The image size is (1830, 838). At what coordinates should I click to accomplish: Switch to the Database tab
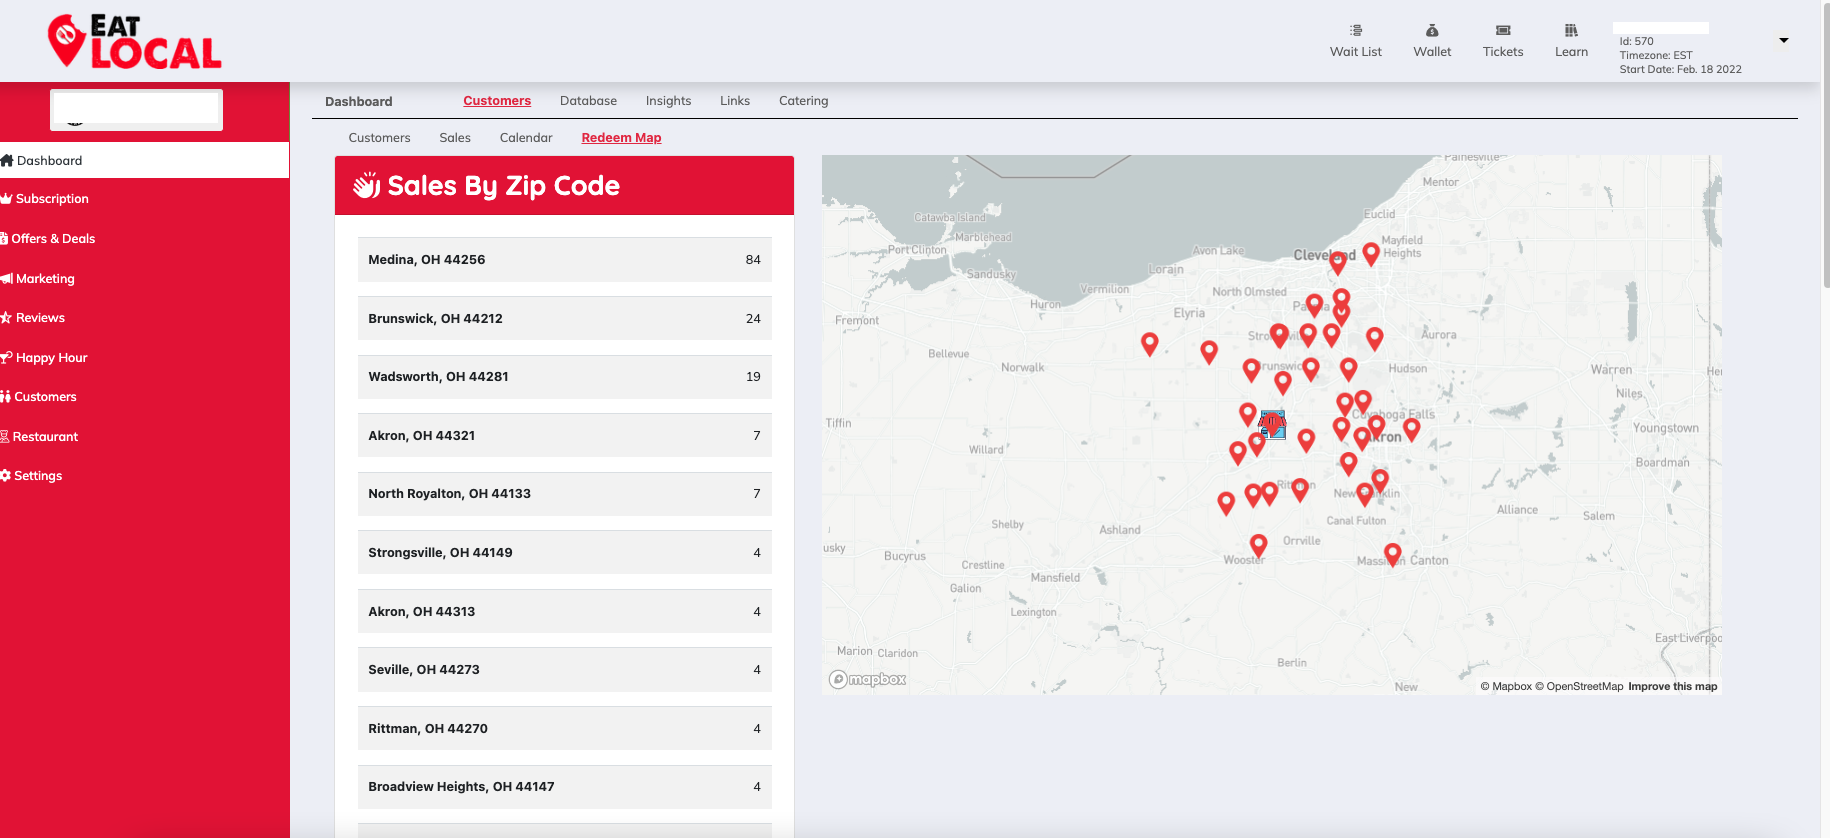pos(588,101)
